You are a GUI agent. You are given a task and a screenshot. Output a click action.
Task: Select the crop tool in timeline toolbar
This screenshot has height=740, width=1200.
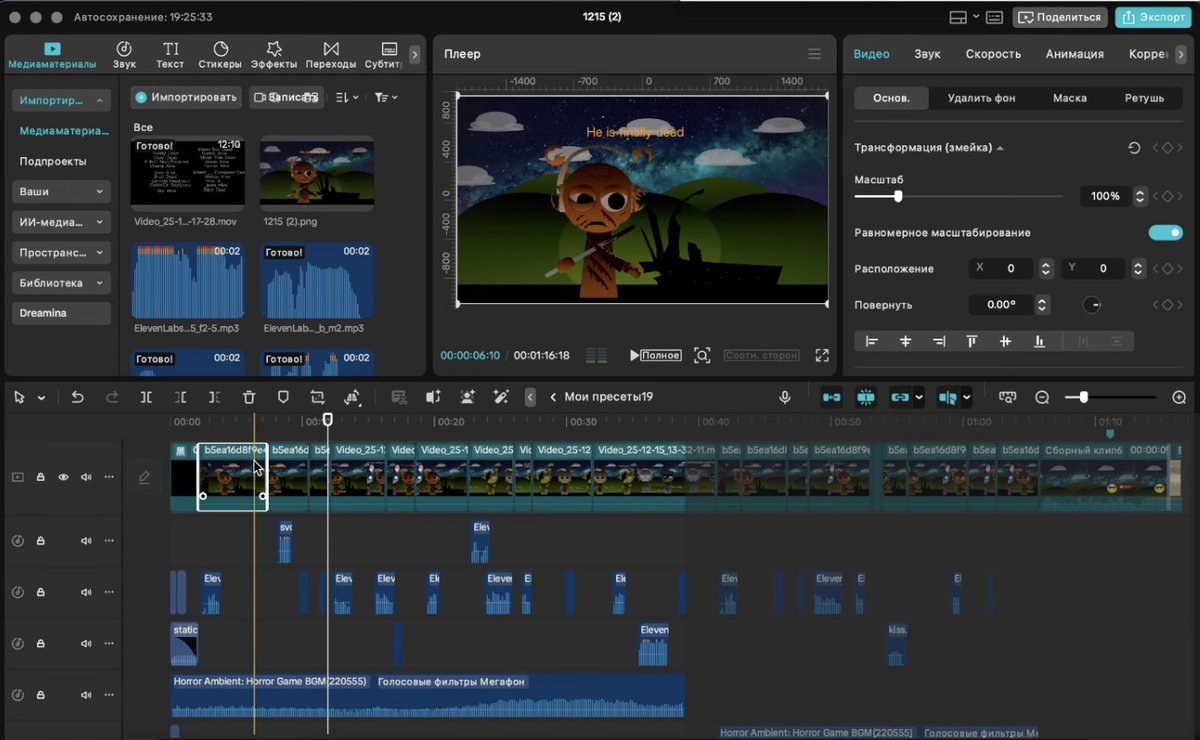click(317, 397)
